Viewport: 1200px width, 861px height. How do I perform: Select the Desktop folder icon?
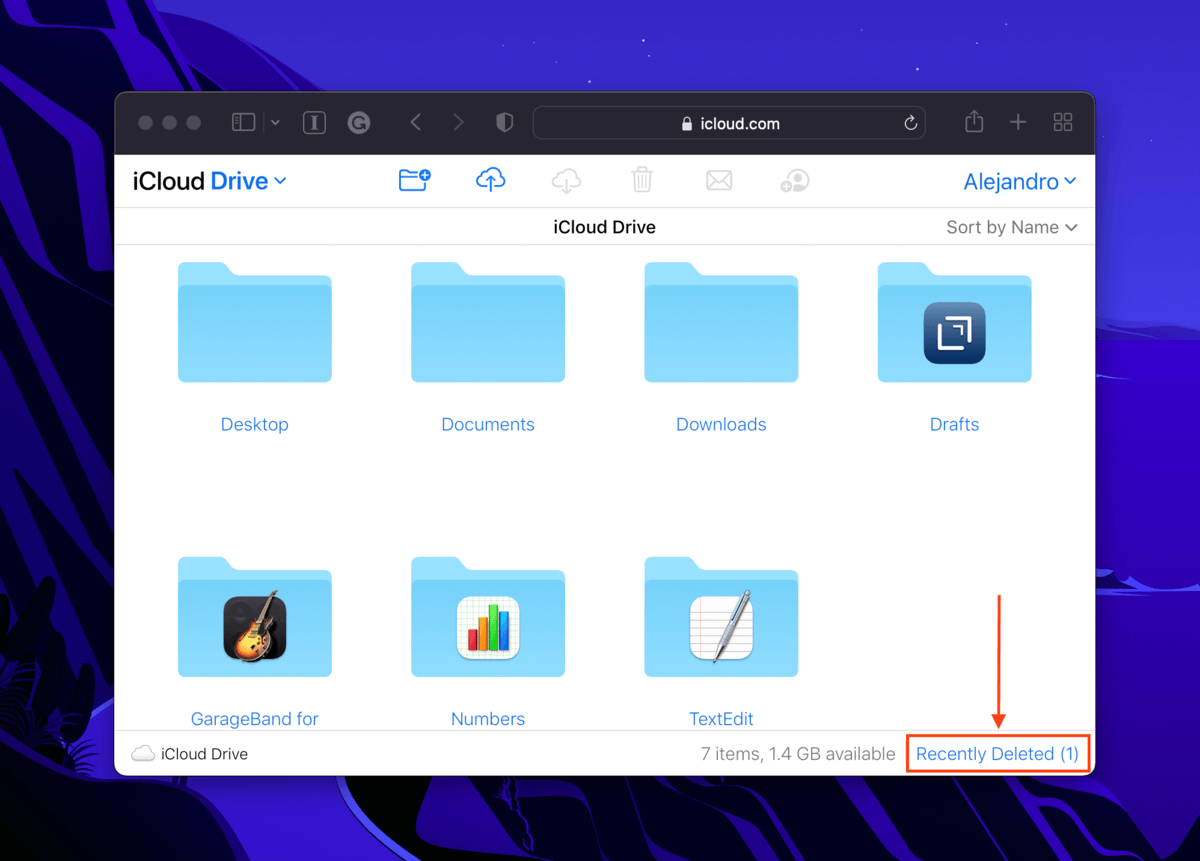(255, 322)
